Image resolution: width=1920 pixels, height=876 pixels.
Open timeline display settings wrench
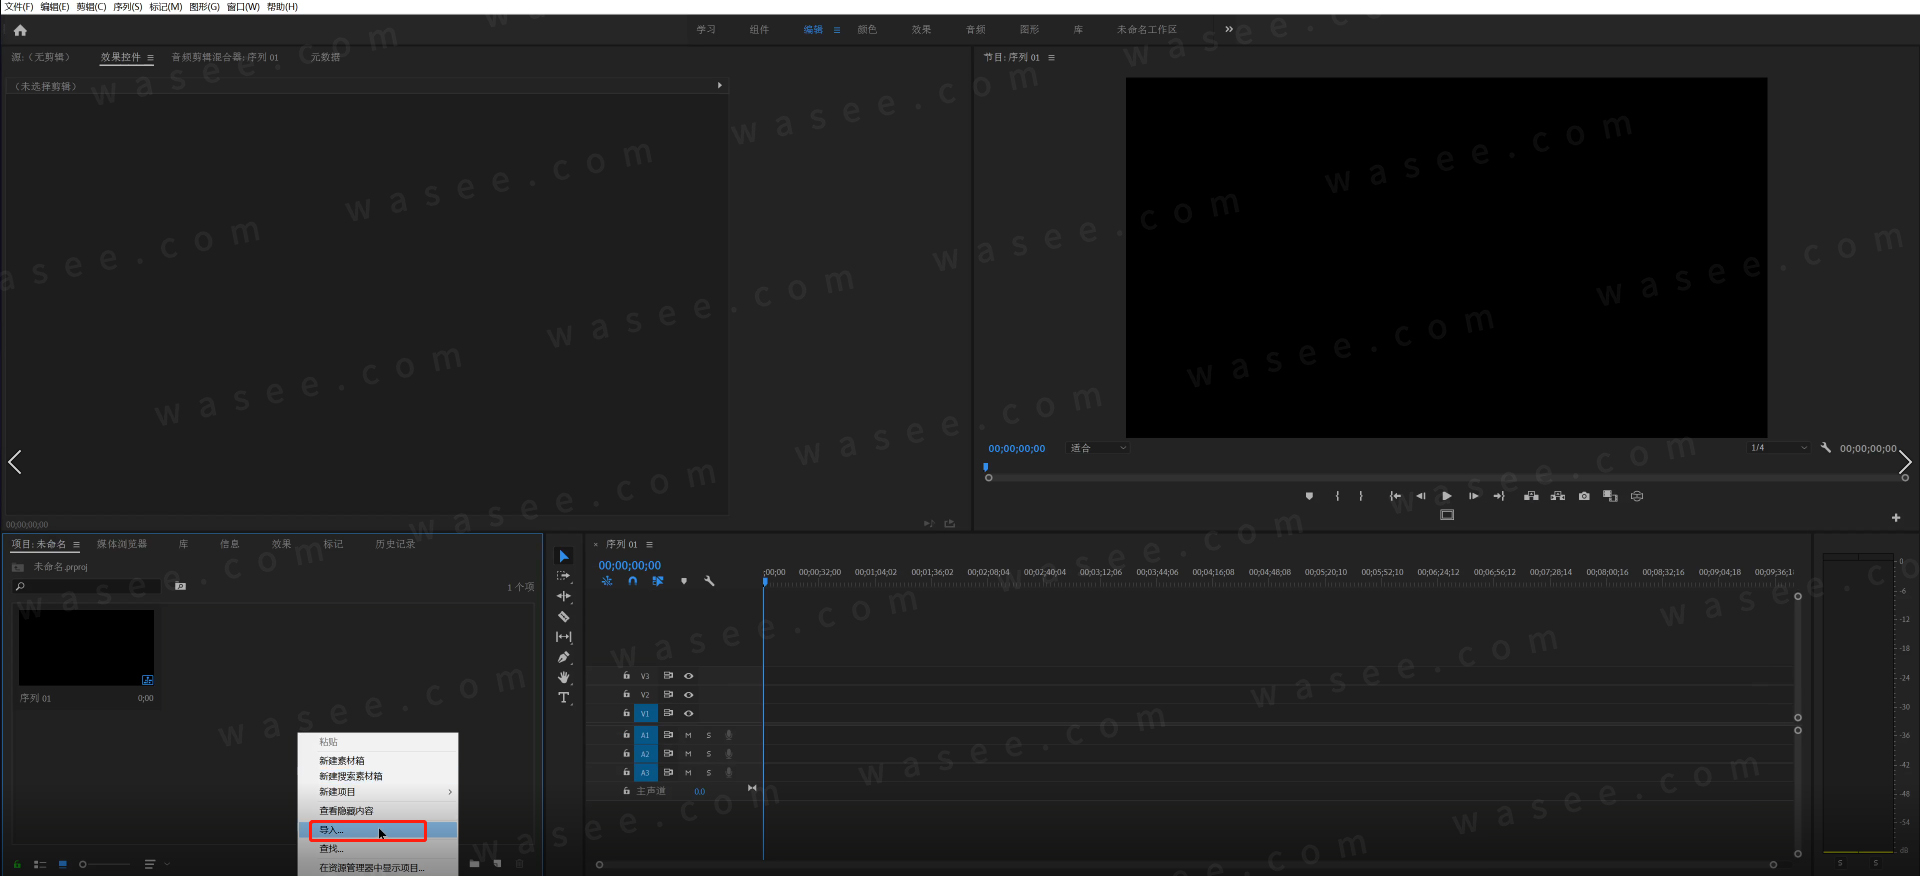click(x=709, y=581)
